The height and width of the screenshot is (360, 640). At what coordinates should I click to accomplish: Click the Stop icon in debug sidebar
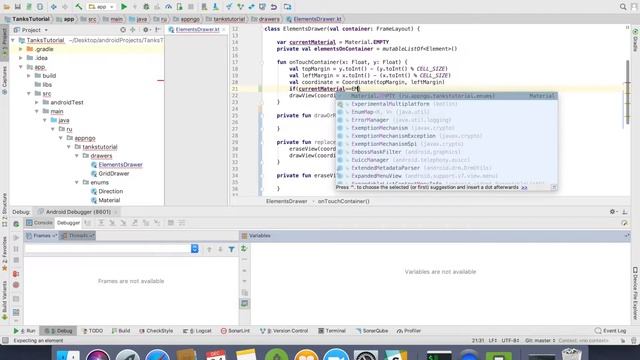click(16, 260)
